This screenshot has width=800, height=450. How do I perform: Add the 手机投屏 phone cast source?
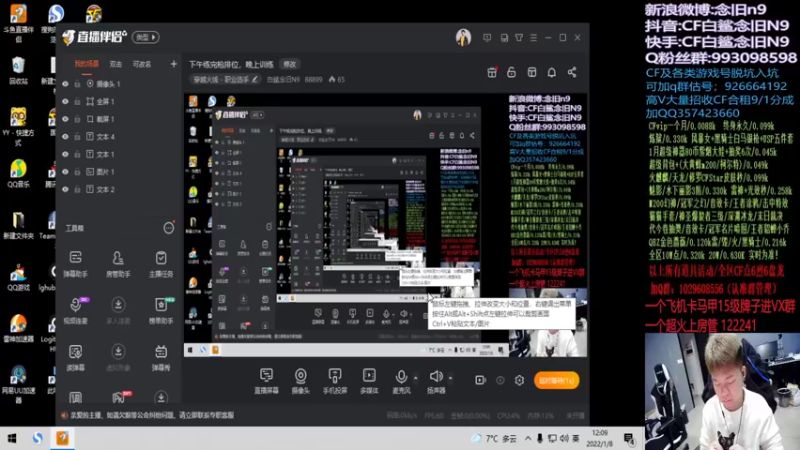pos(335,381)
